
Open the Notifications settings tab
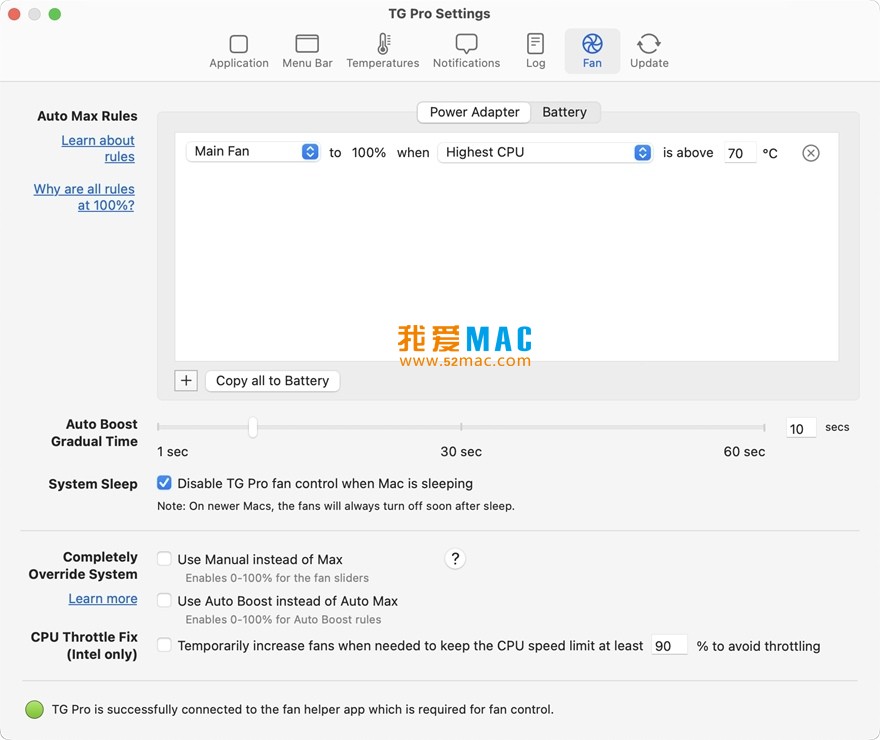[x=466, y=51]
